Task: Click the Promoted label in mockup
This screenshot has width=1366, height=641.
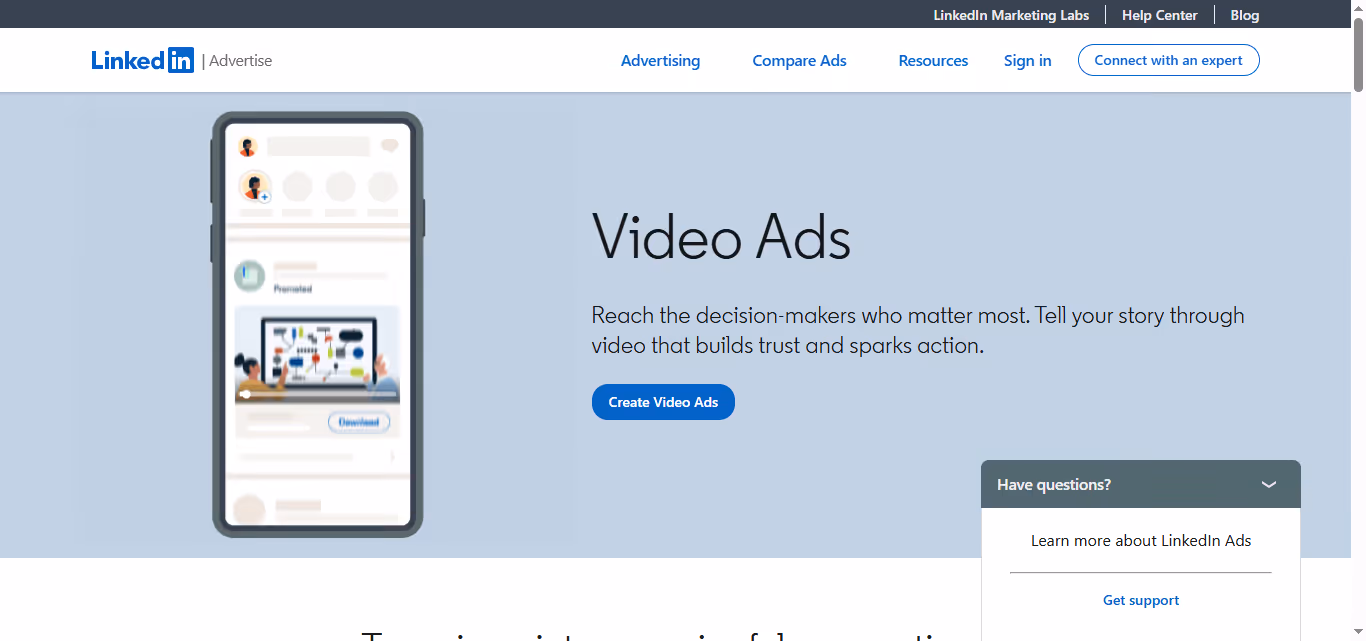Action: tap(293, 289)
